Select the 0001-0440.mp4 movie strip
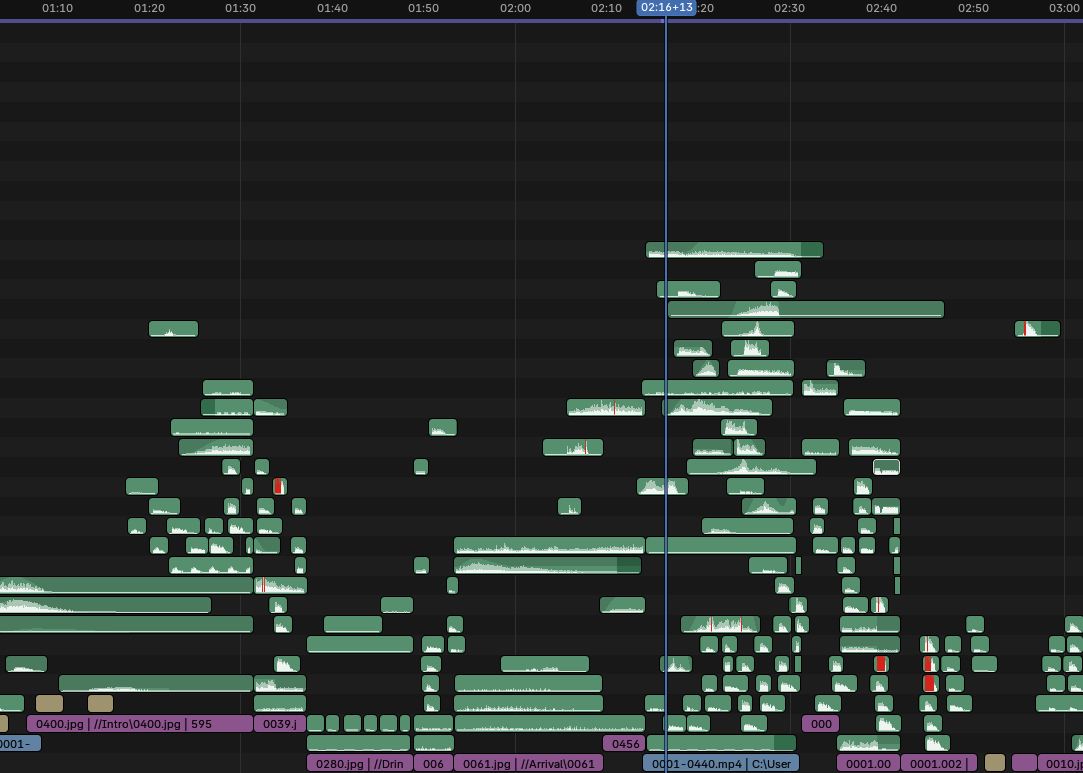1083x773 pixels. tap(720, 763)
